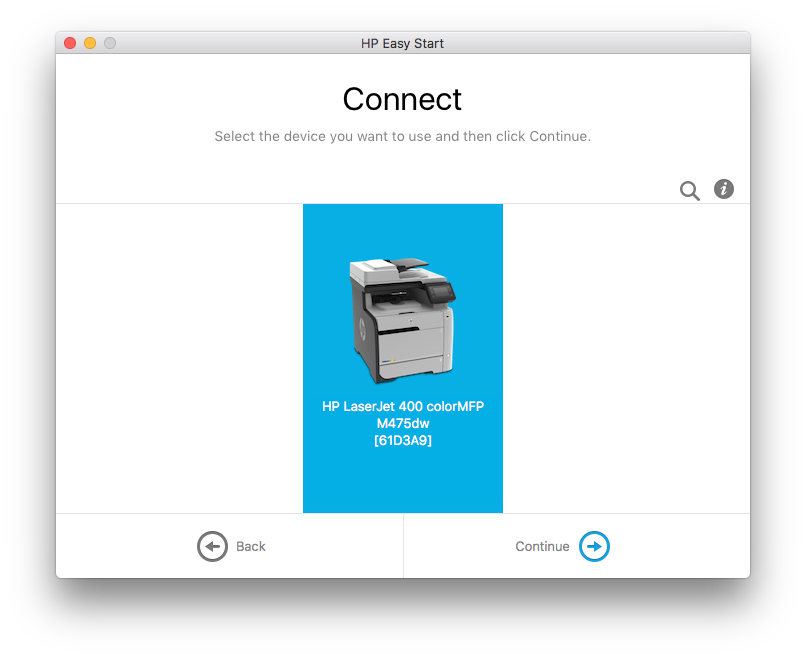Screen dimensions: 806x658
Task: Close the HP Easy Start window
Action: [x=70, y=43]
